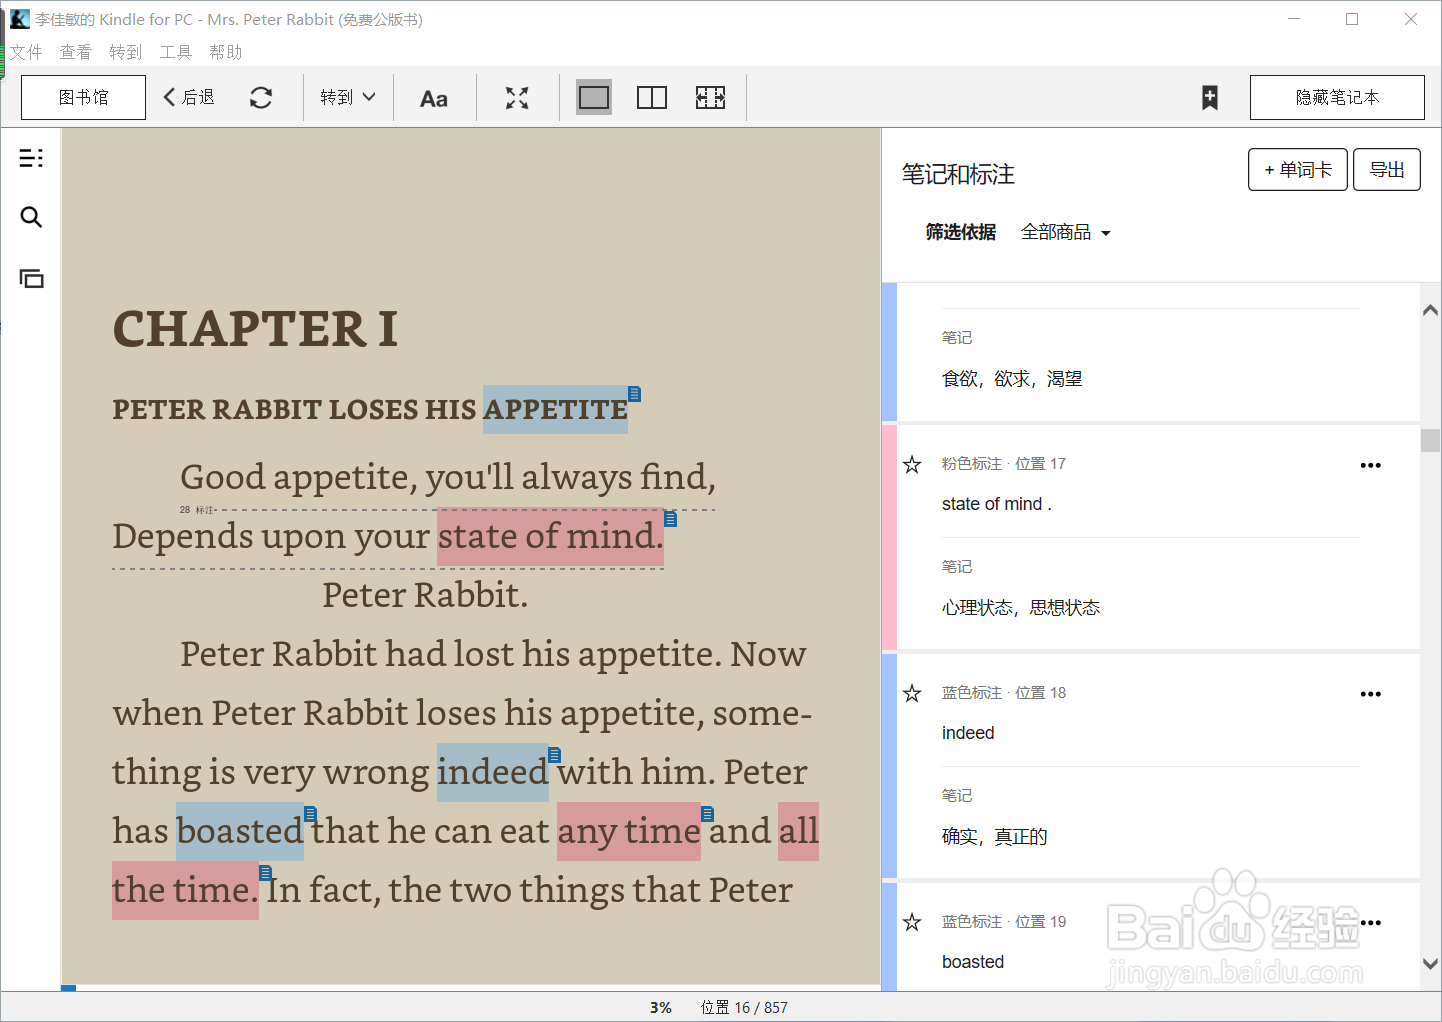Open the 全部商品 filter dropdown
This screenshot has height=1022, width=1442.
coord(1065,232)
